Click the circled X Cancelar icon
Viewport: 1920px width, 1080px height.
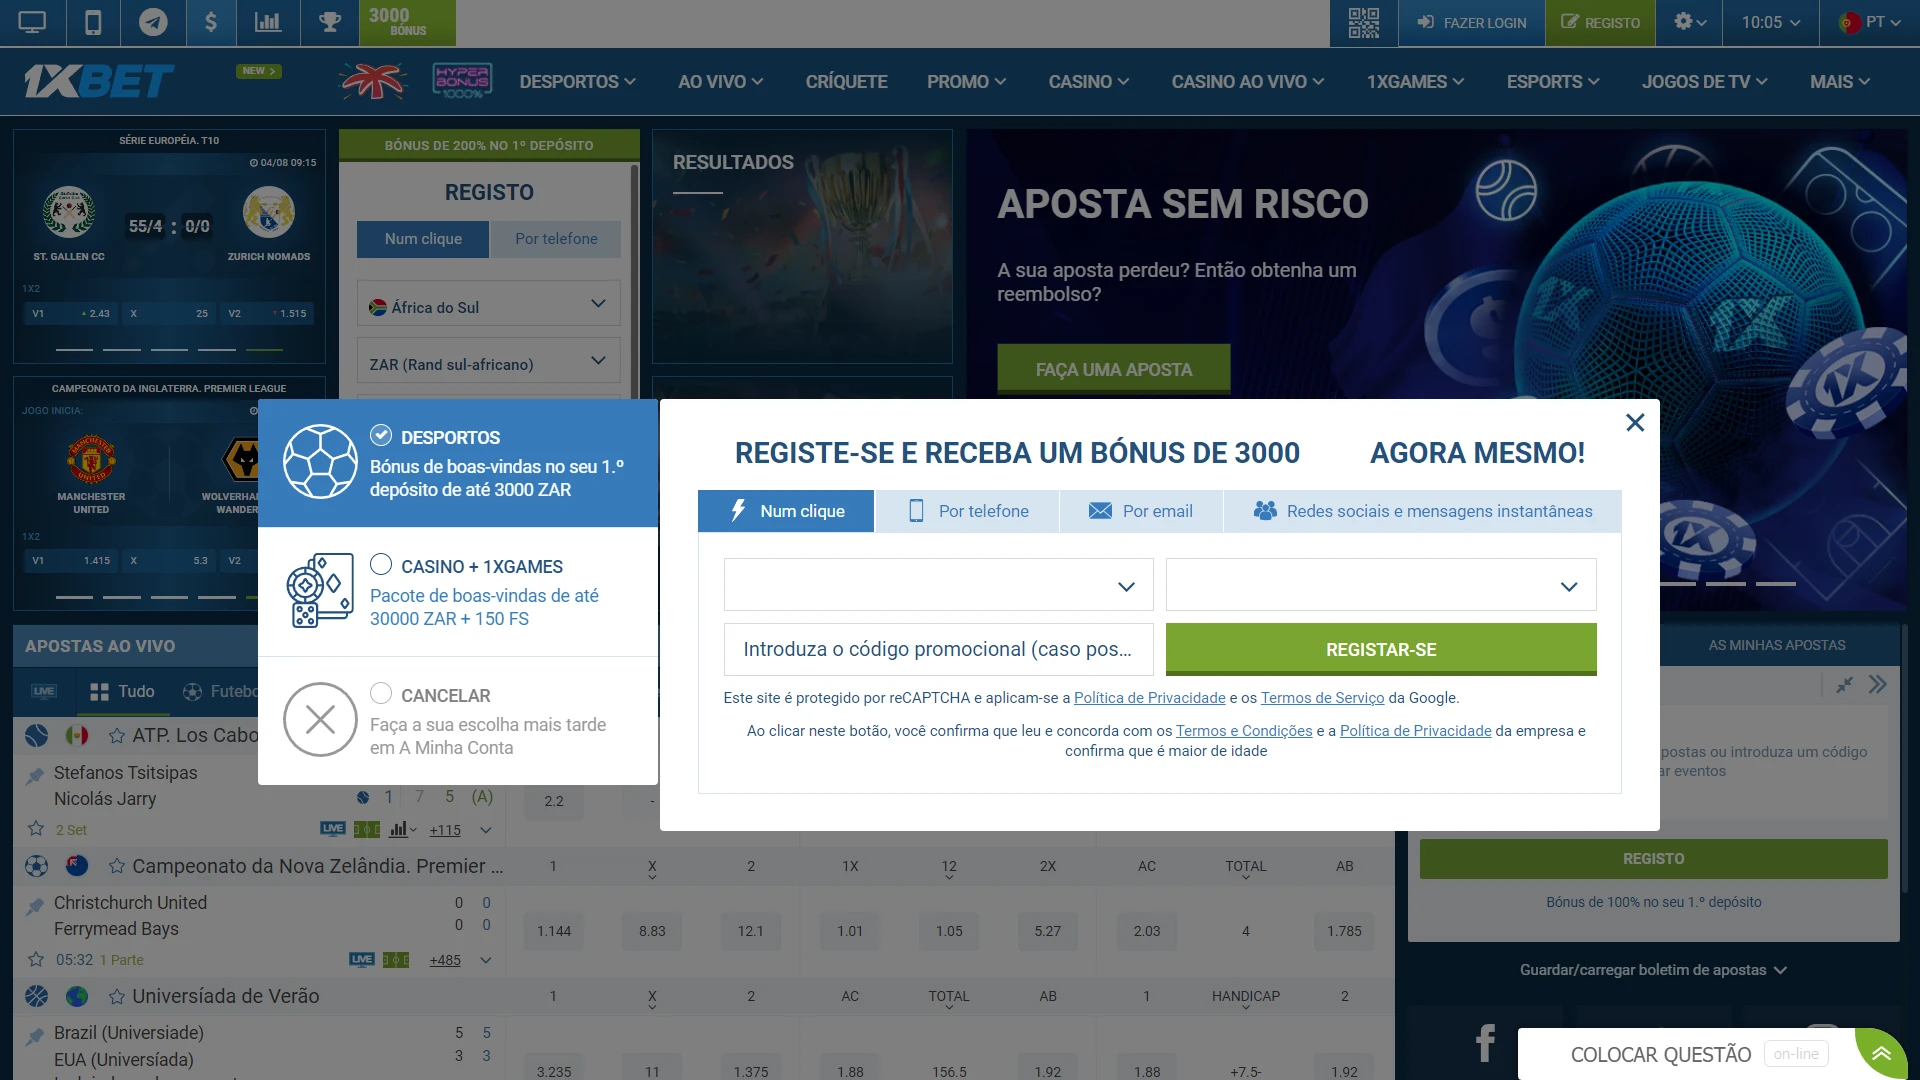tap(320, 720)
